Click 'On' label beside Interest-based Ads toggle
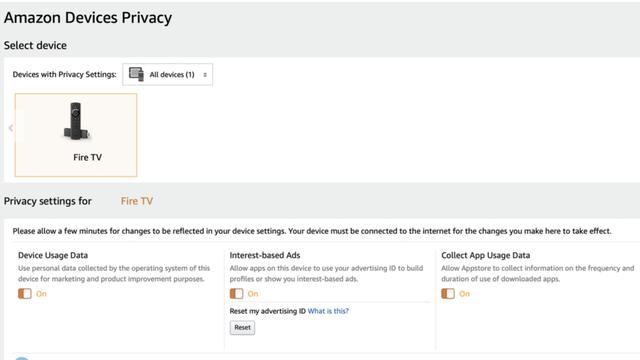The width and height of the screenshot is (640, 360). [253, 294]
